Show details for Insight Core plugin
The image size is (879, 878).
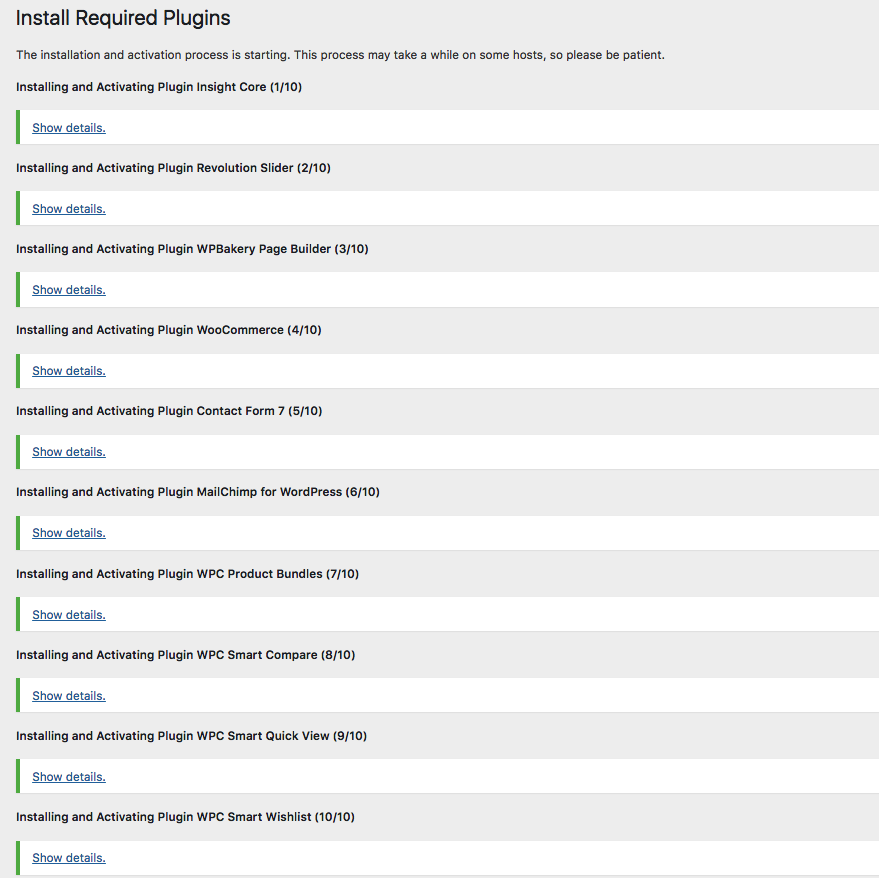tap(69, 128)
